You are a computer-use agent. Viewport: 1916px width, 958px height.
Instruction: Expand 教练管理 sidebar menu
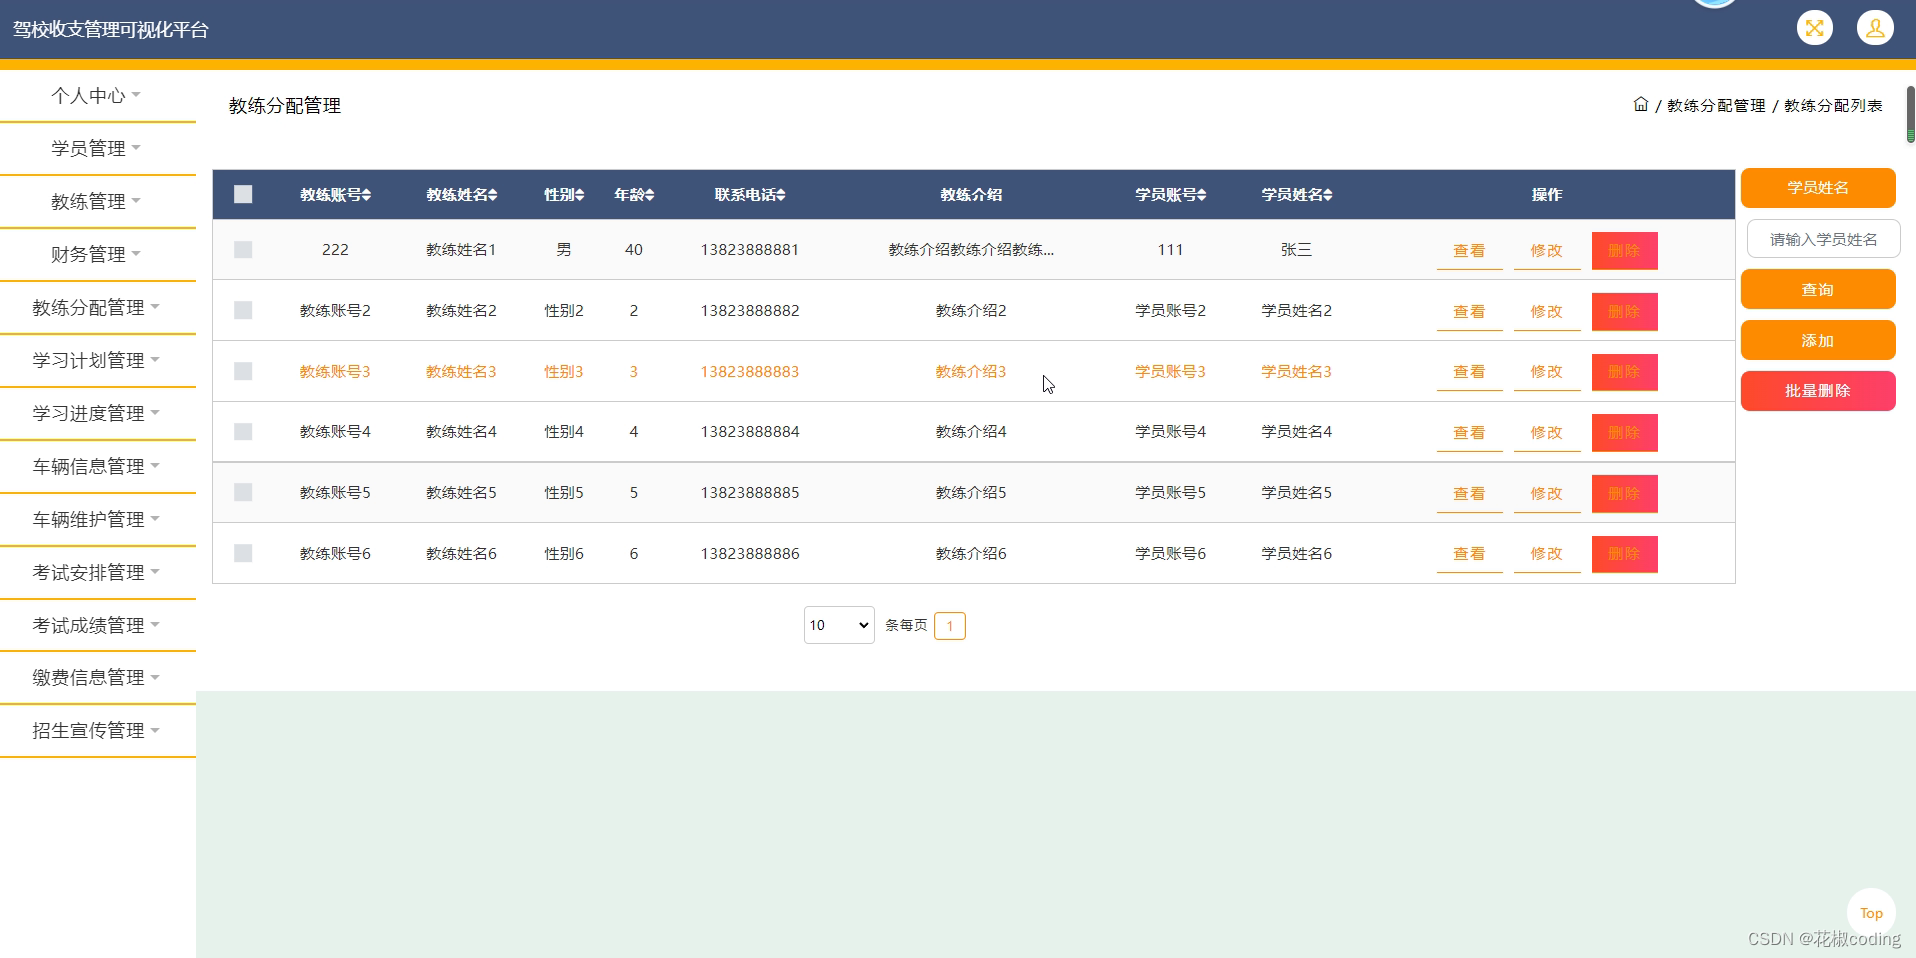coord(97,202)
